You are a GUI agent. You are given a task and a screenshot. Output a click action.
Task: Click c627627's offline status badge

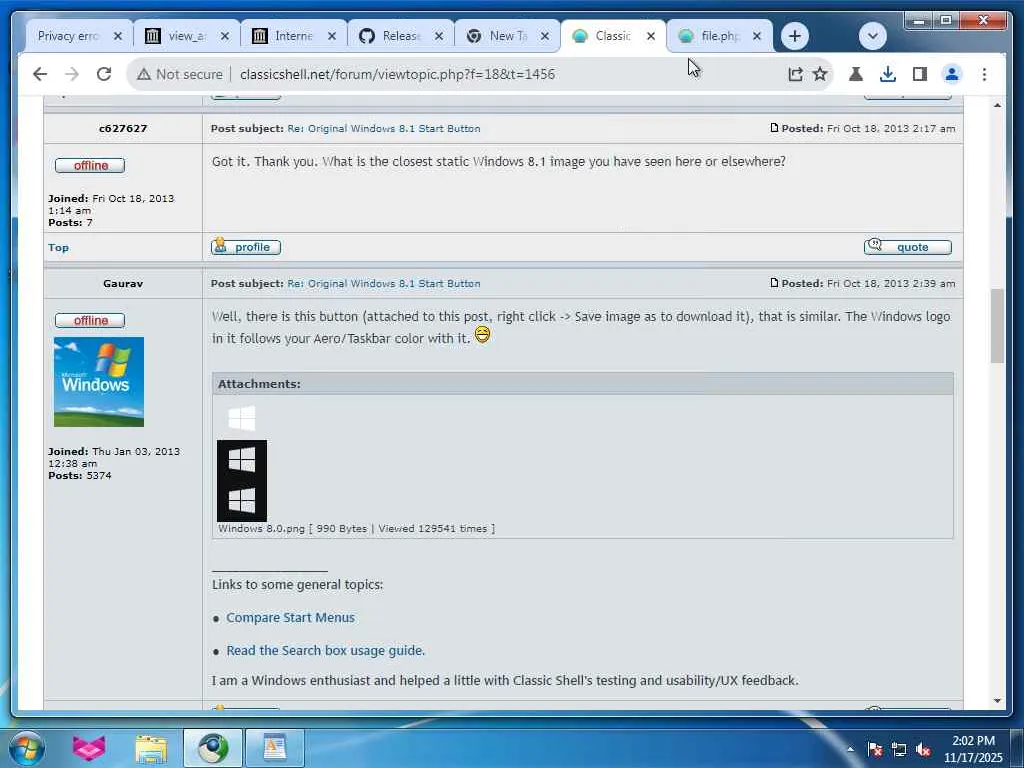click(x=90, y=165)
